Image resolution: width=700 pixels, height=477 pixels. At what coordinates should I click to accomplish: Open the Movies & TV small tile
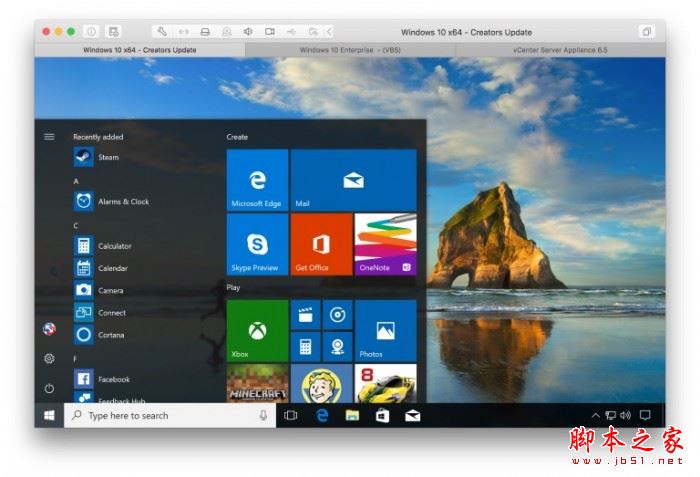click(x=305, y=315)
